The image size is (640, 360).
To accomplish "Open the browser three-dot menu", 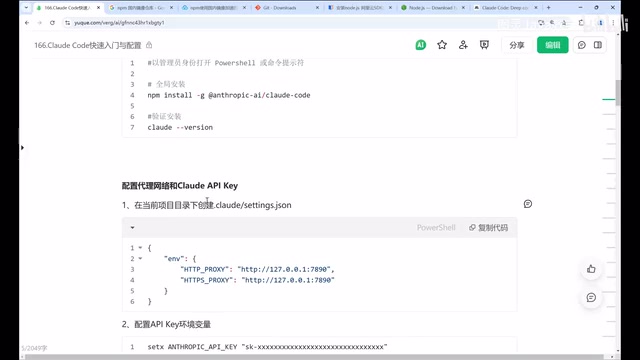I will click(613, 23).
